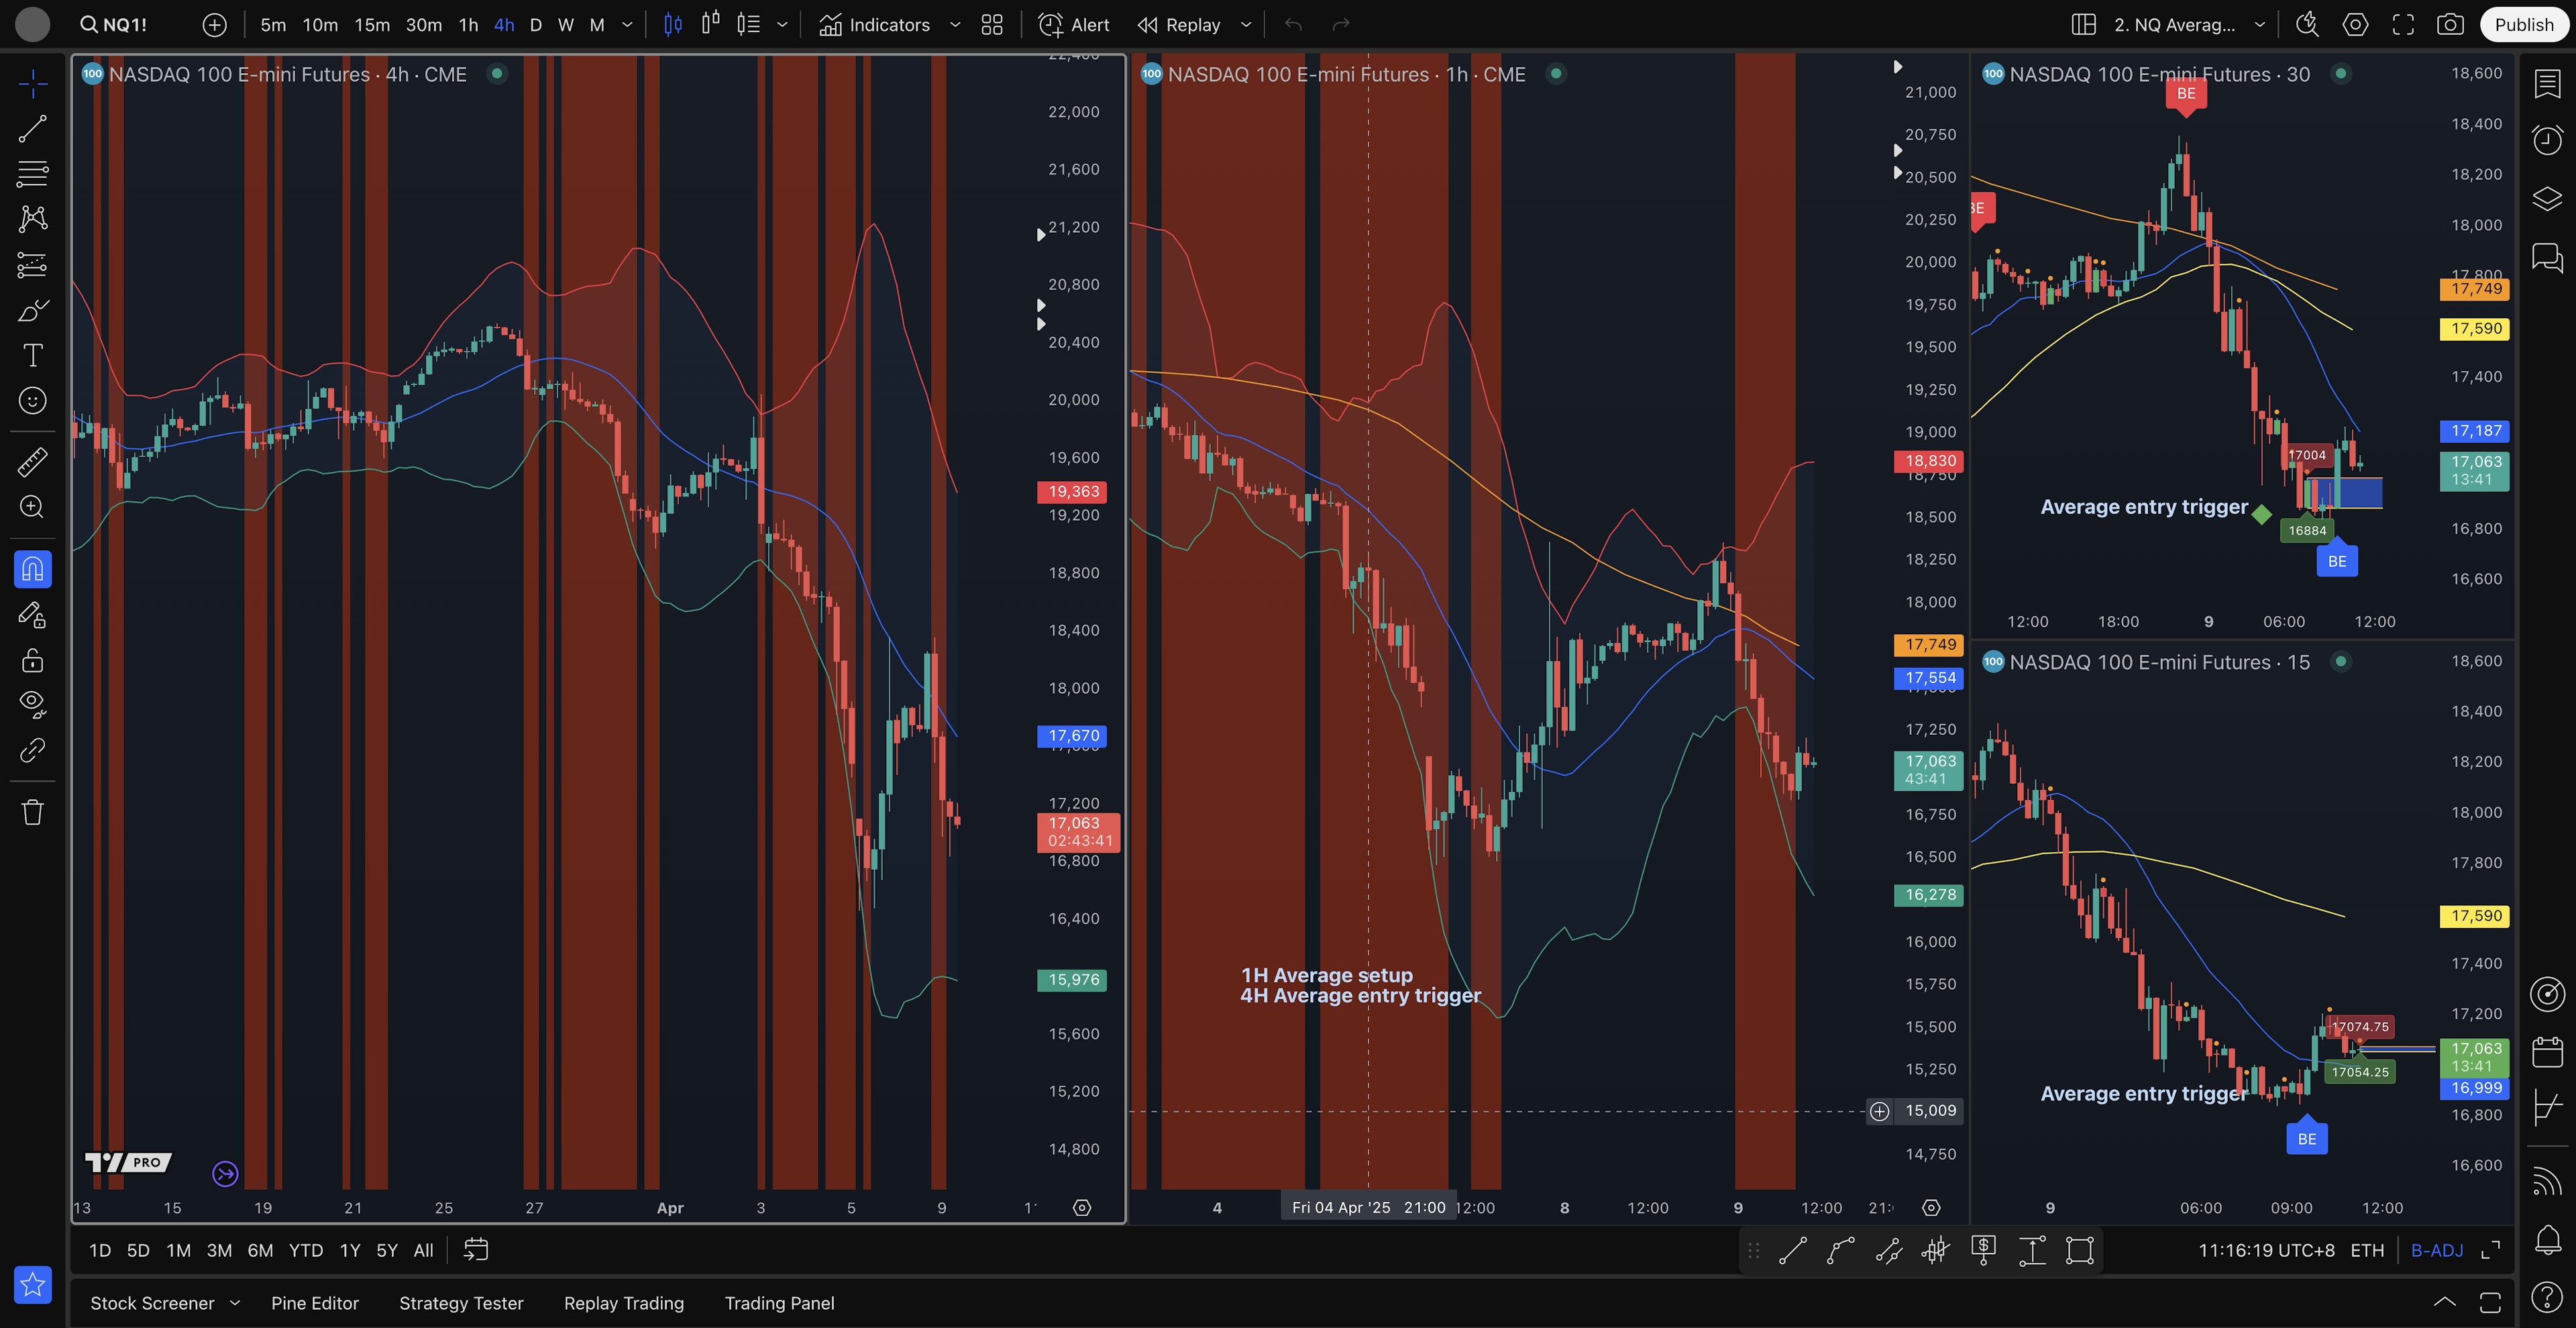Viewport: 2576px width, 1328px height.
Task: Click the trash Remove Objects icon
Action: [32, 811]
